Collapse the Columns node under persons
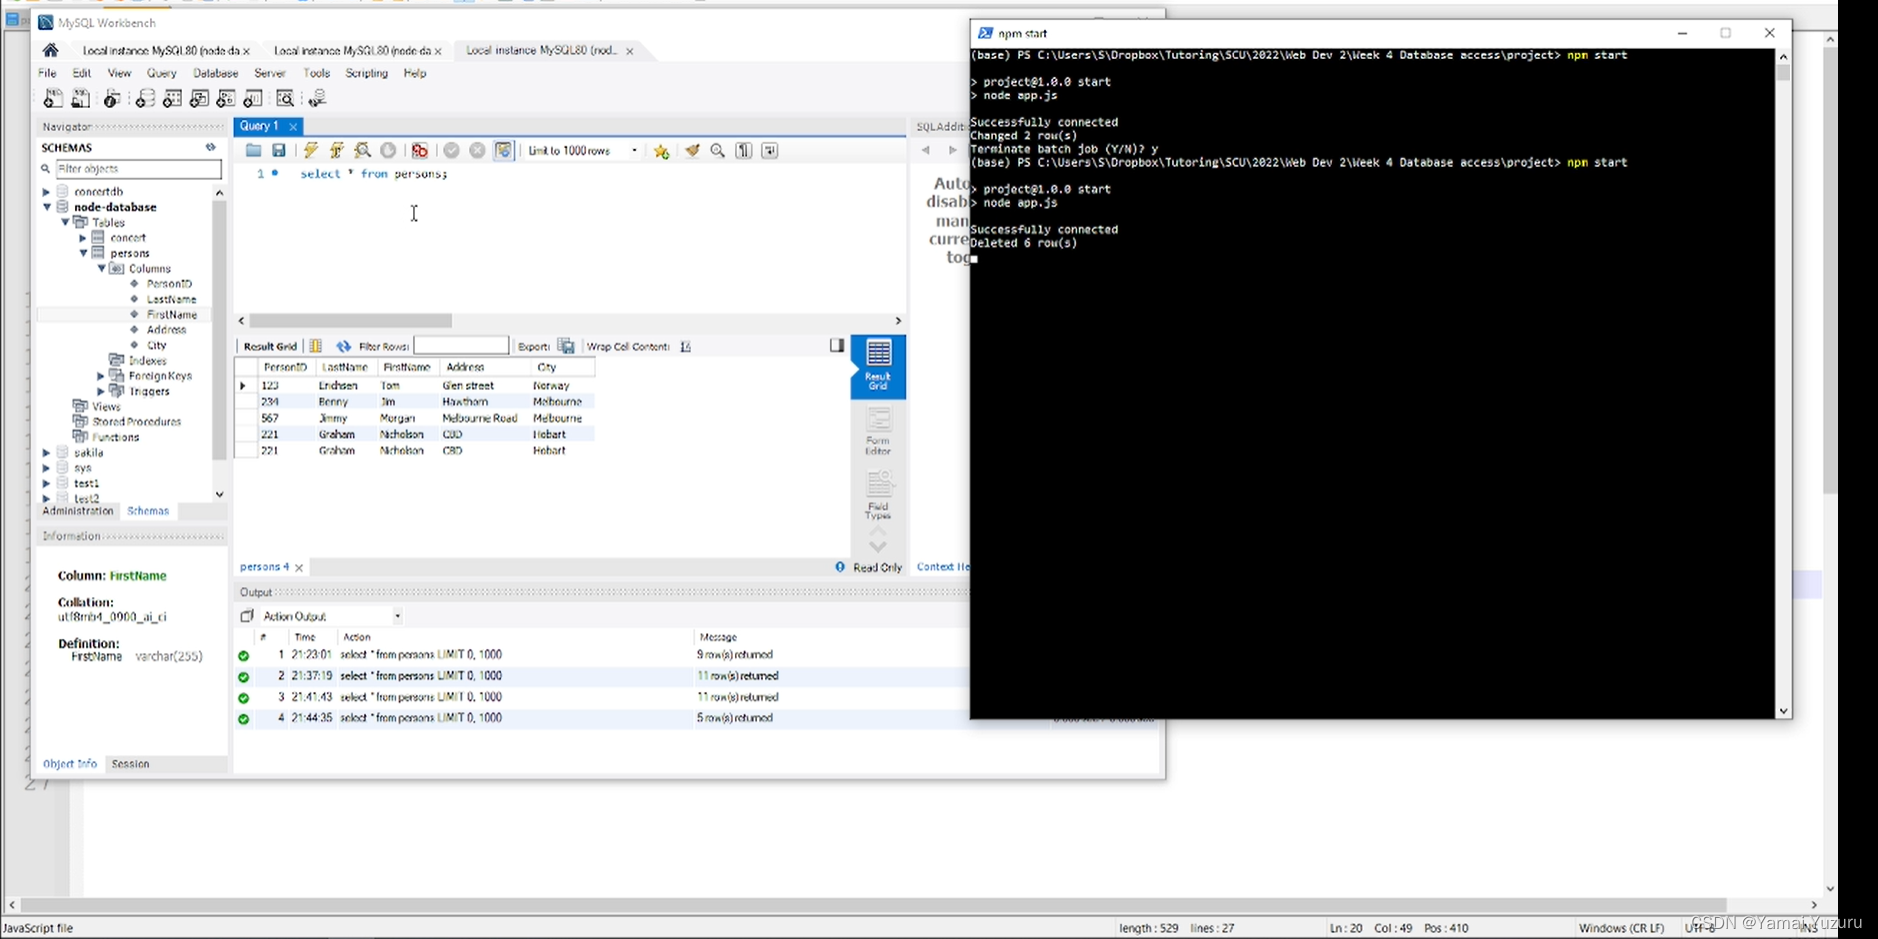This screenshot has width=1878, height=939. click(x=101, y=268)
